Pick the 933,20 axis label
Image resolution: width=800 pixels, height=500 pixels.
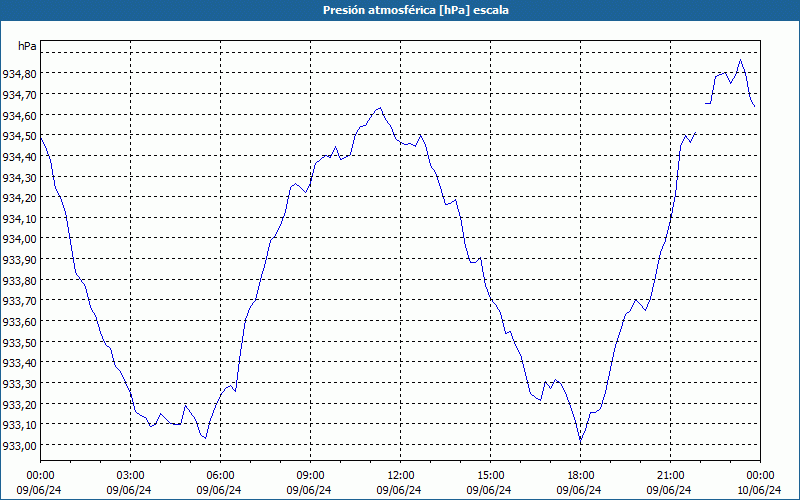point(19,404)
